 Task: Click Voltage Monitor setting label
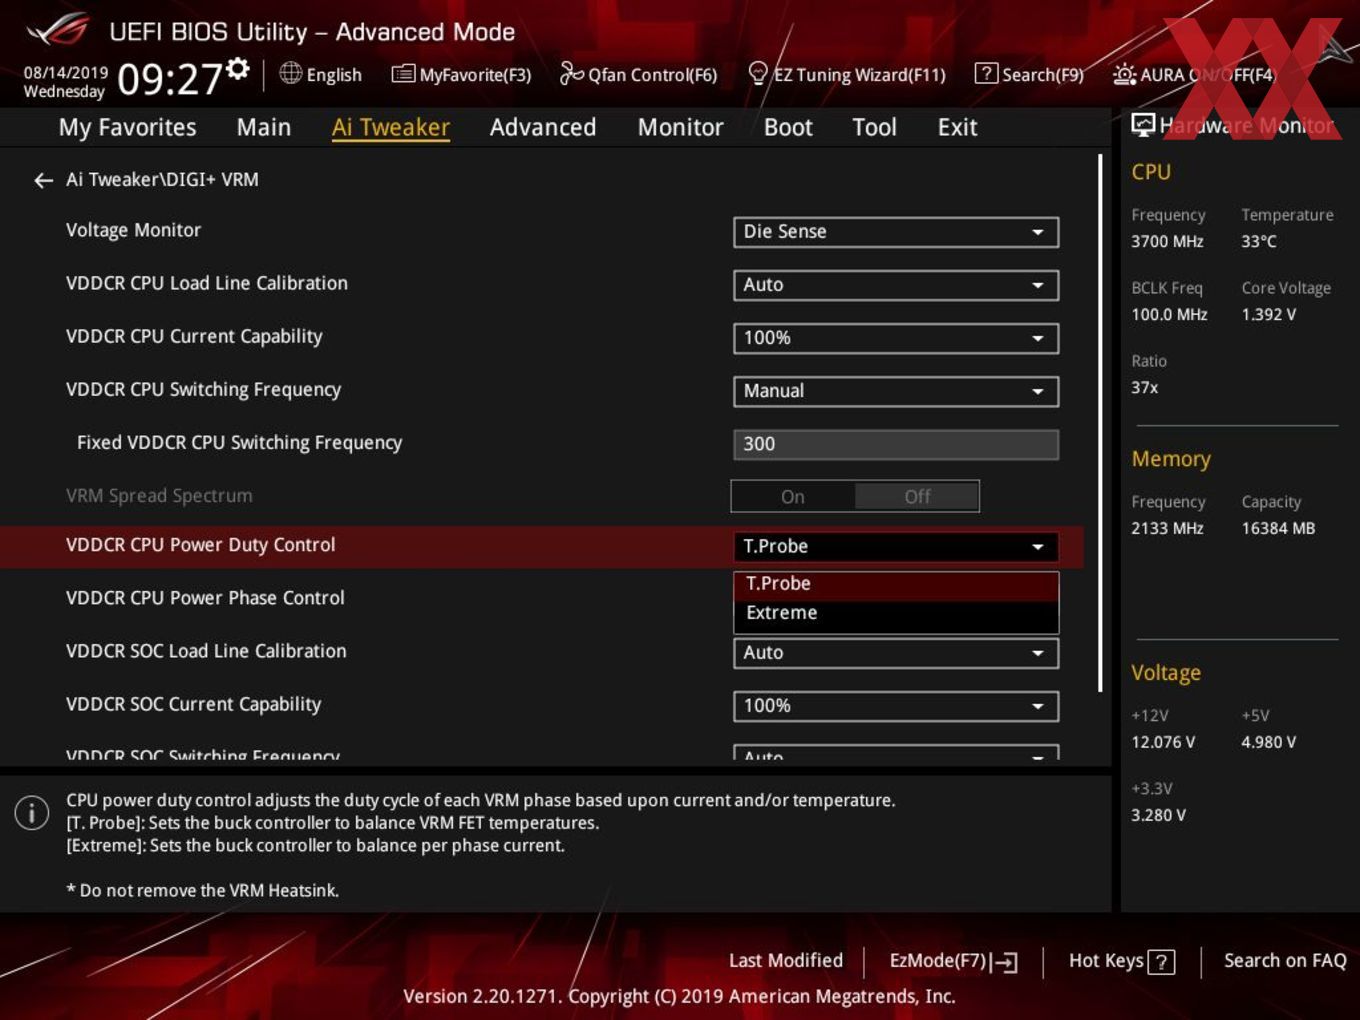point(133,230)
